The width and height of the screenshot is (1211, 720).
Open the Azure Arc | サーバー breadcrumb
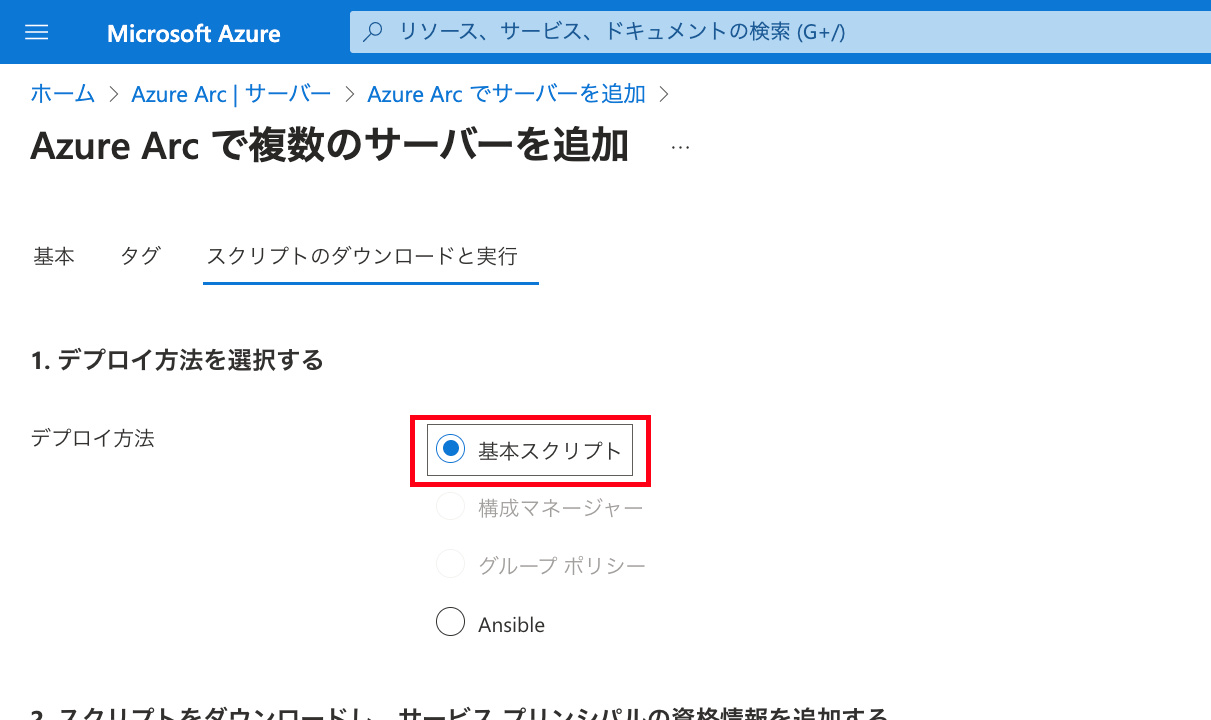(231, 94)
